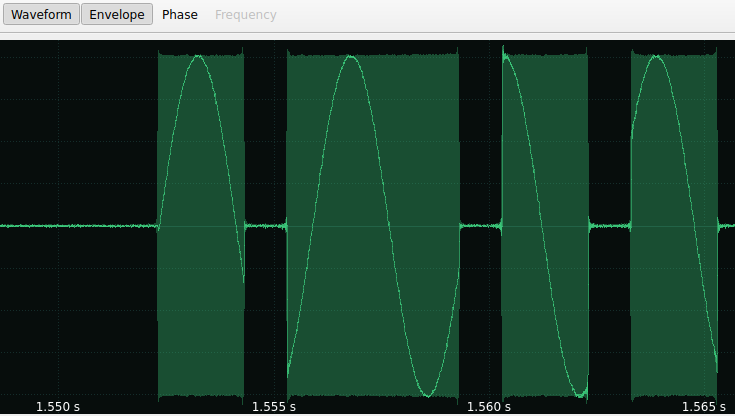The image size is (735, 416).
Task: Click the 1.550 s time label
Action: click(58, 406)
